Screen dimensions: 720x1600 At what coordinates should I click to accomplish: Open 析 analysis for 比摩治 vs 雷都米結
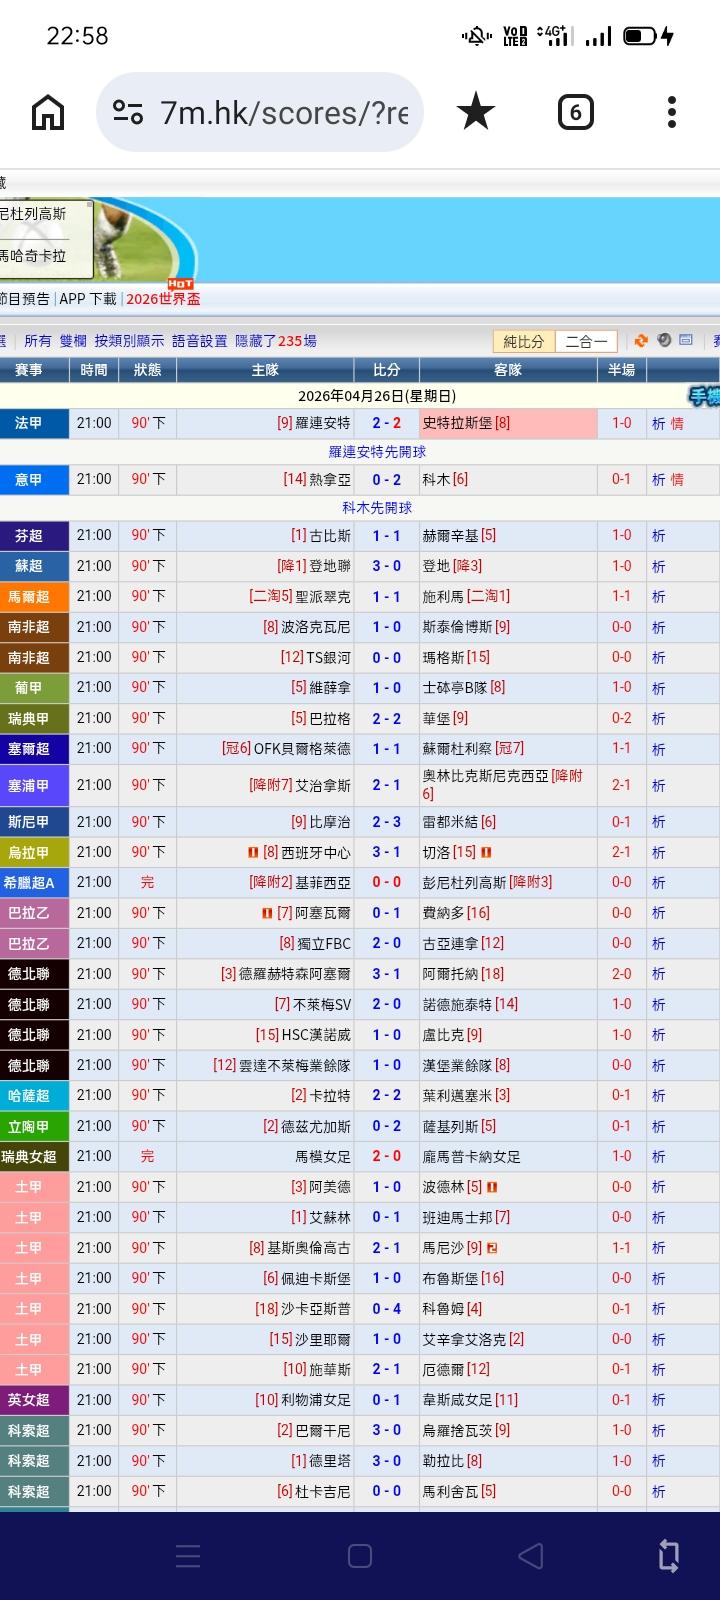pos(658,822)
